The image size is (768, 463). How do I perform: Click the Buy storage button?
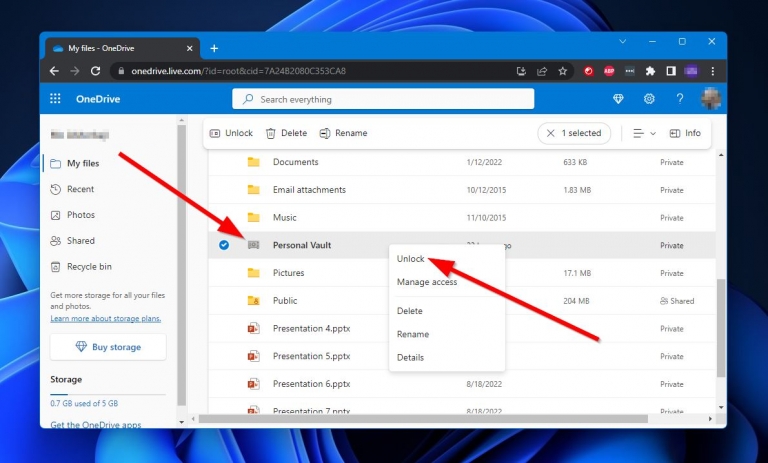pos(108,347)
